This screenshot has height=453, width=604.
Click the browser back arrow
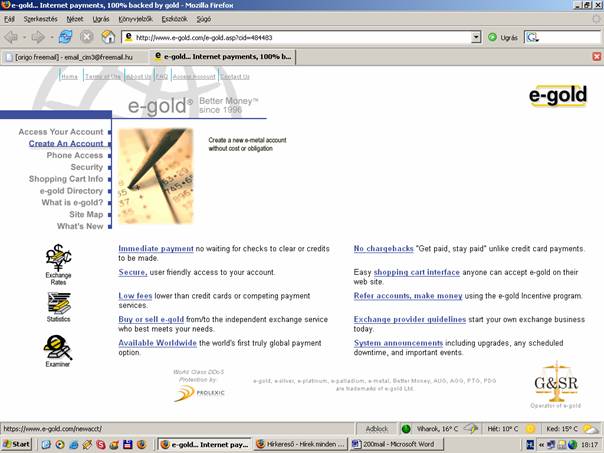coord(11,37)
